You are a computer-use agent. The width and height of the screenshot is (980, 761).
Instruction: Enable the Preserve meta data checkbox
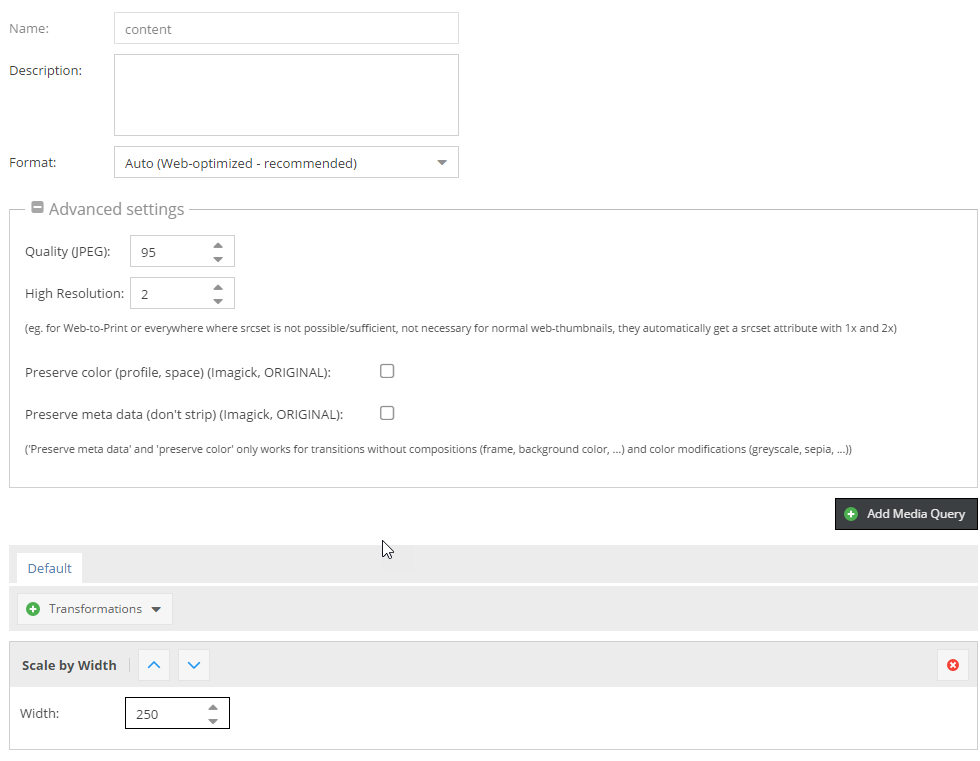(387, 413)
